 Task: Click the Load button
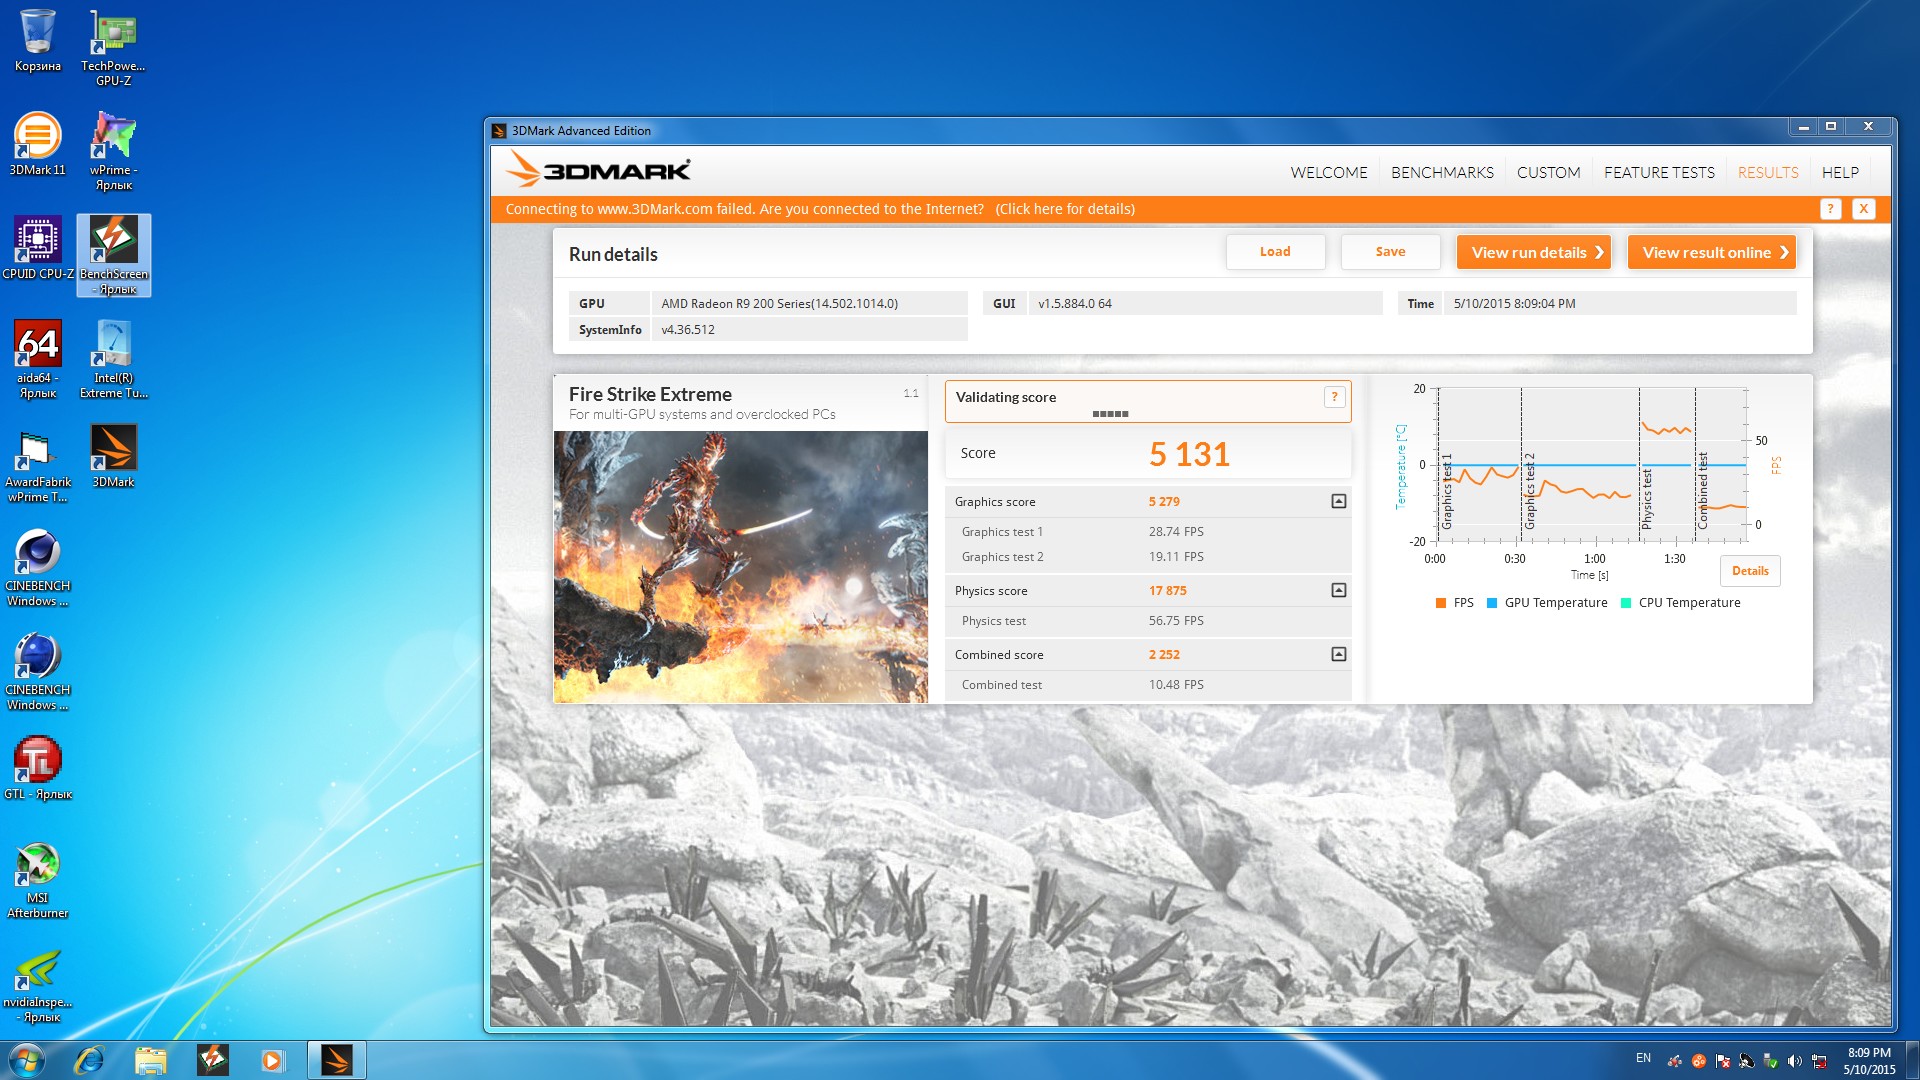(x=1275, y=252)
